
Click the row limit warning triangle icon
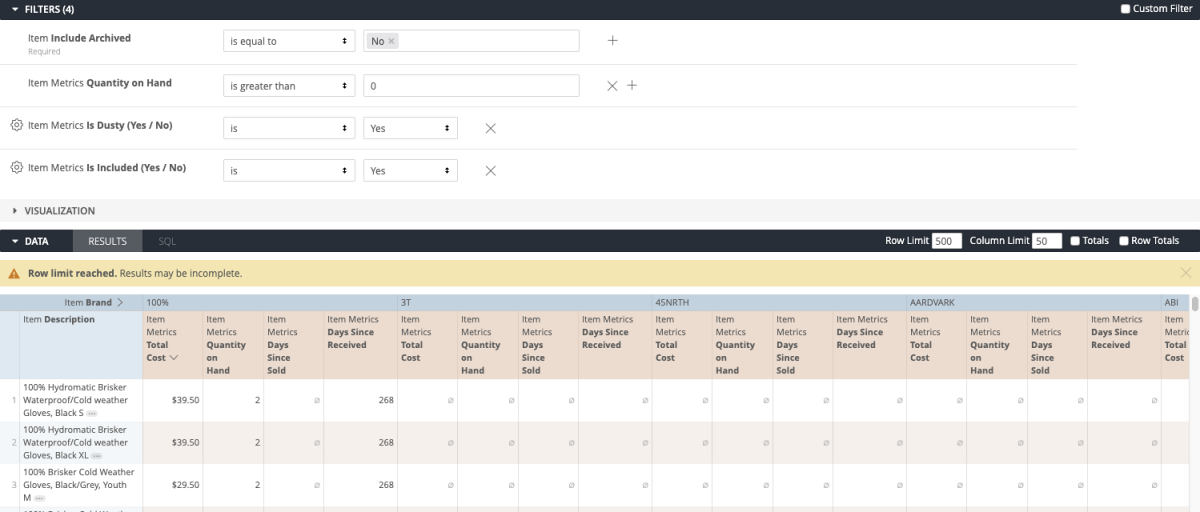[x=14, y=273]
